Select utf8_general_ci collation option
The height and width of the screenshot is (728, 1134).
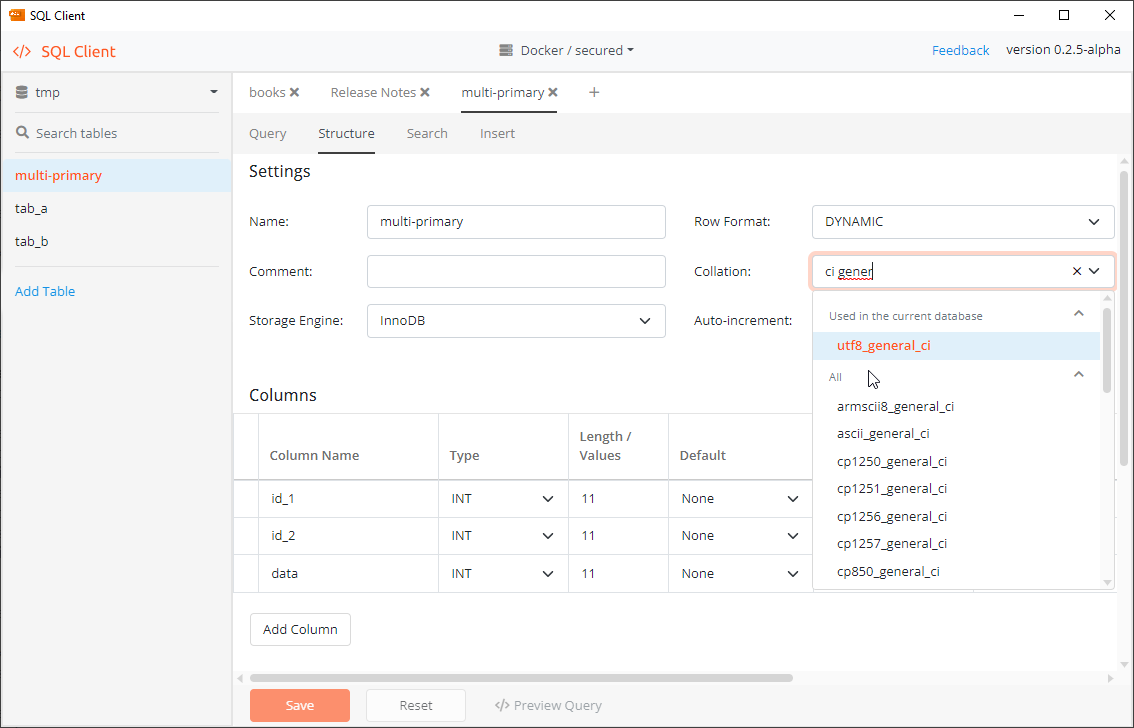884,346
